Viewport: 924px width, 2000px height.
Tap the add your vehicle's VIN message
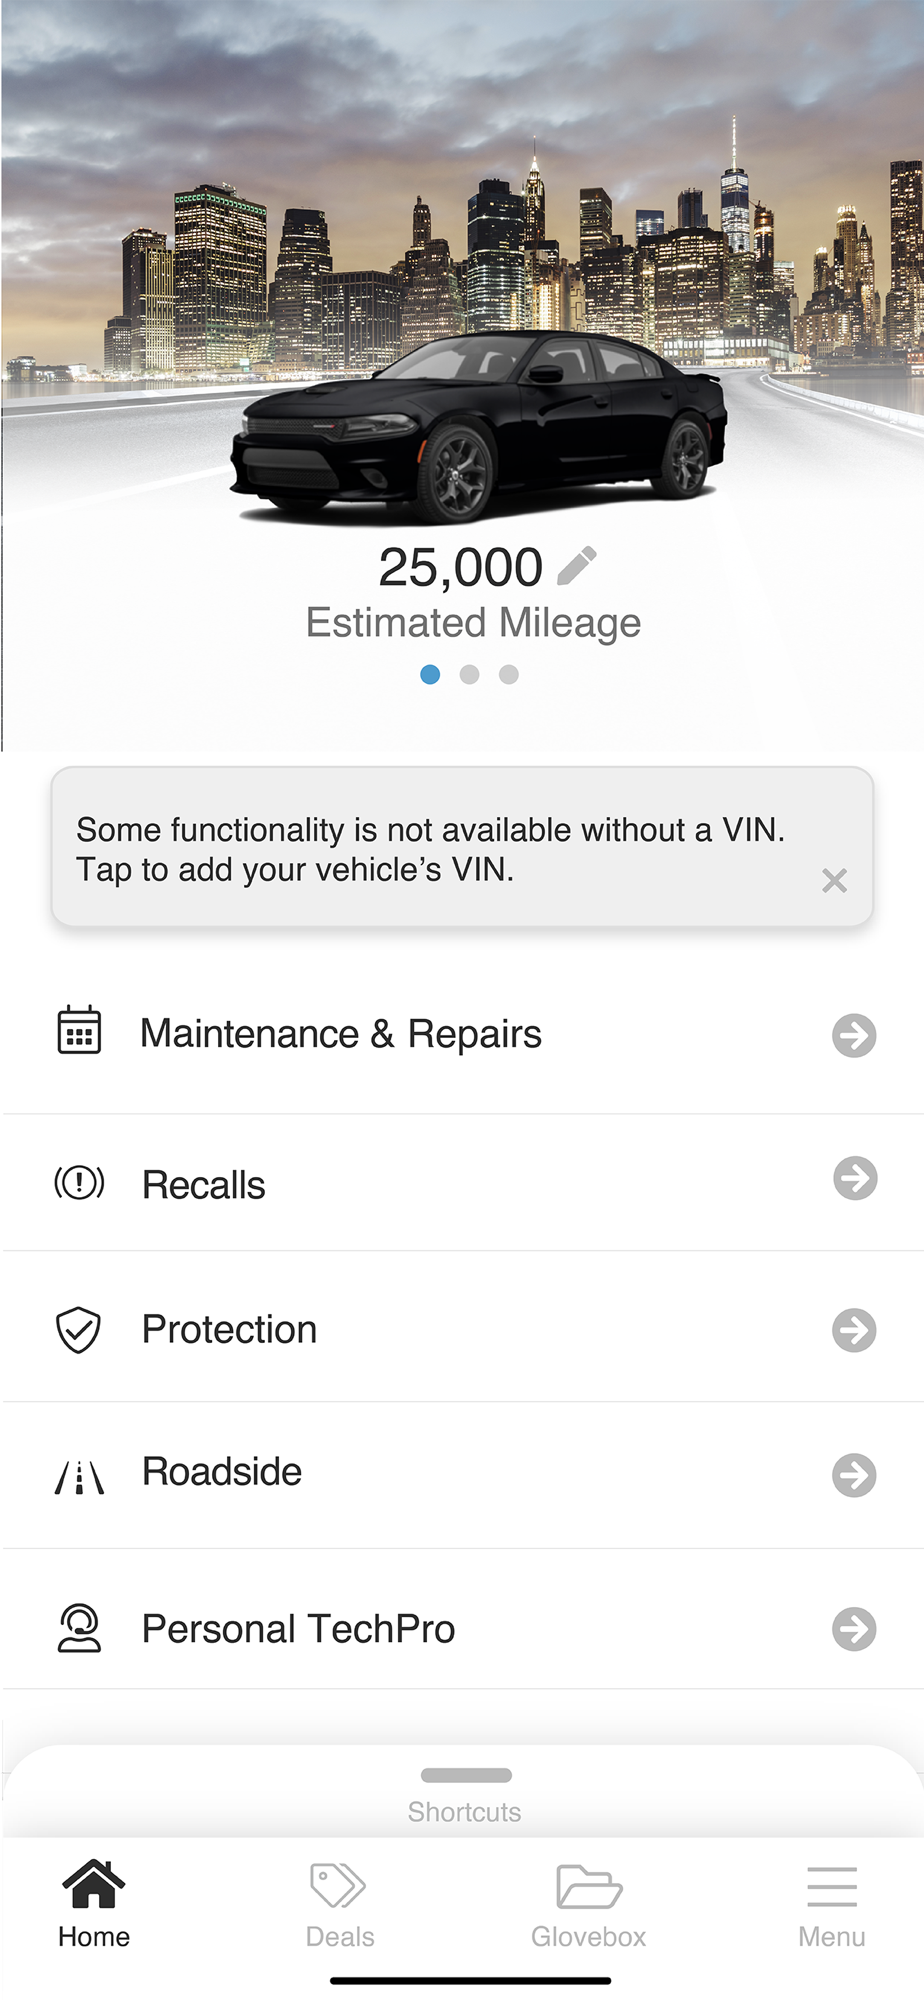tap(430, 849)
